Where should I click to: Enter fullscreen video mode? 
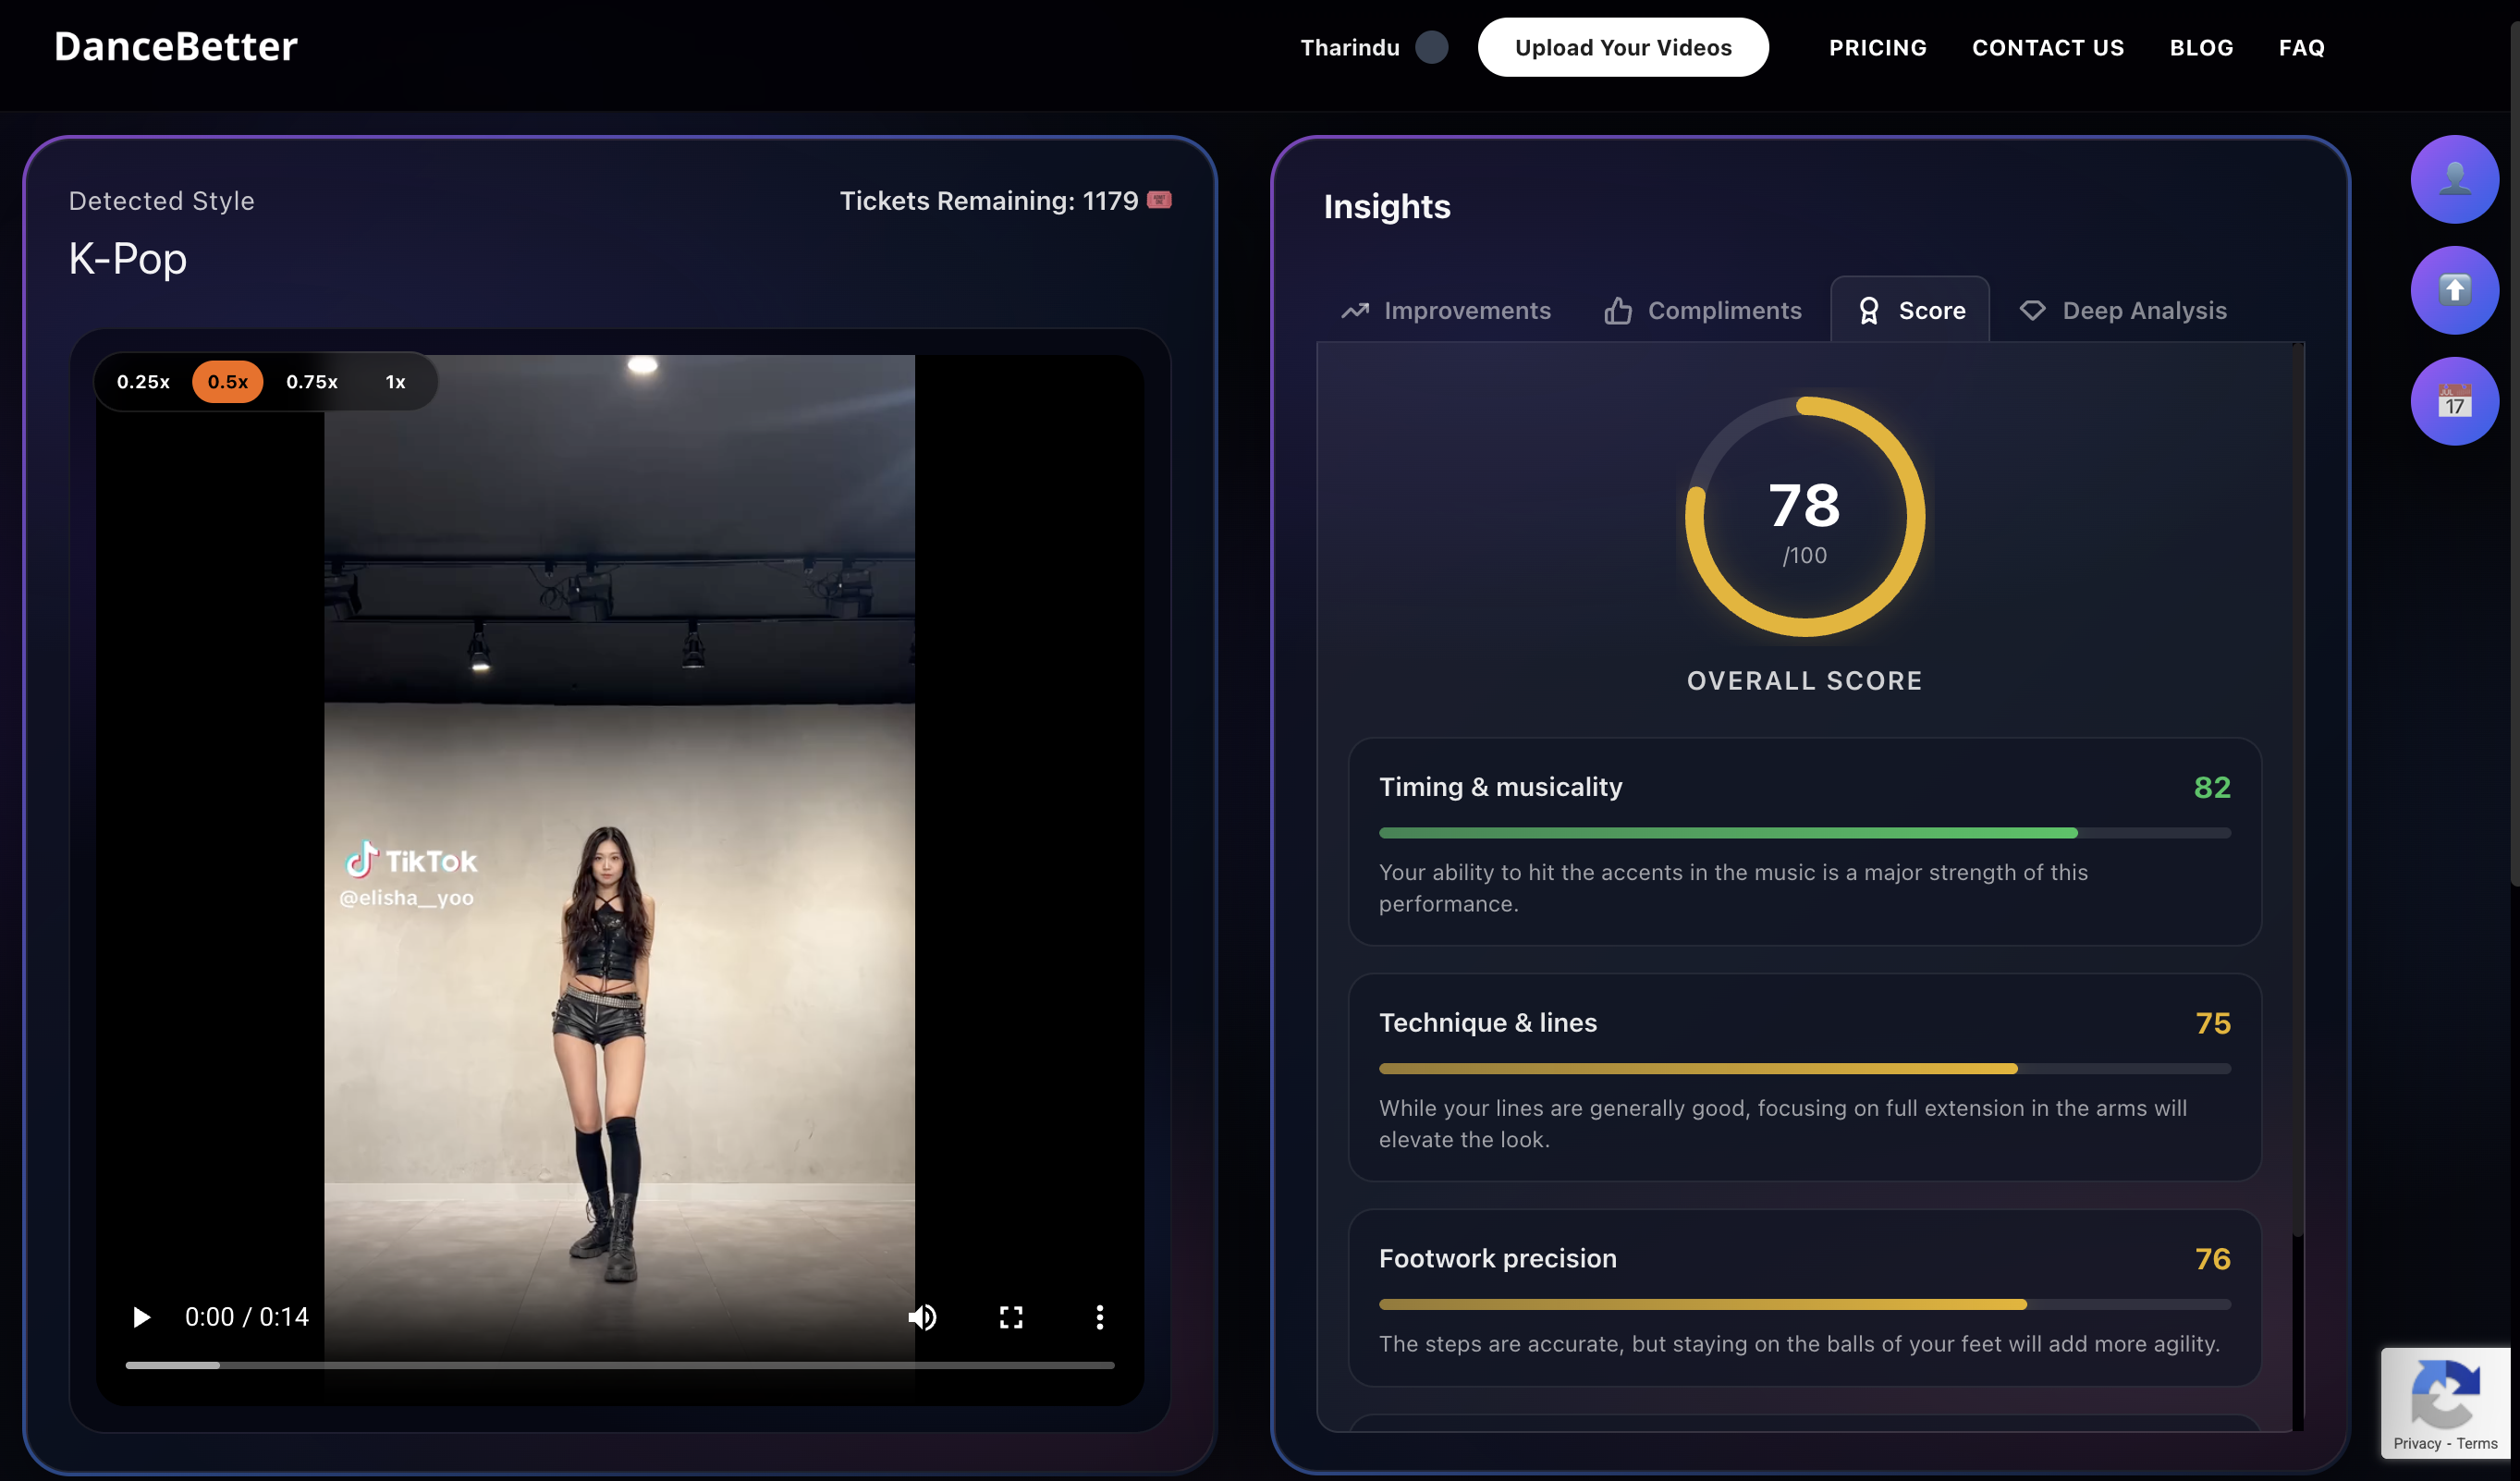click(x=1011, y=1317)
